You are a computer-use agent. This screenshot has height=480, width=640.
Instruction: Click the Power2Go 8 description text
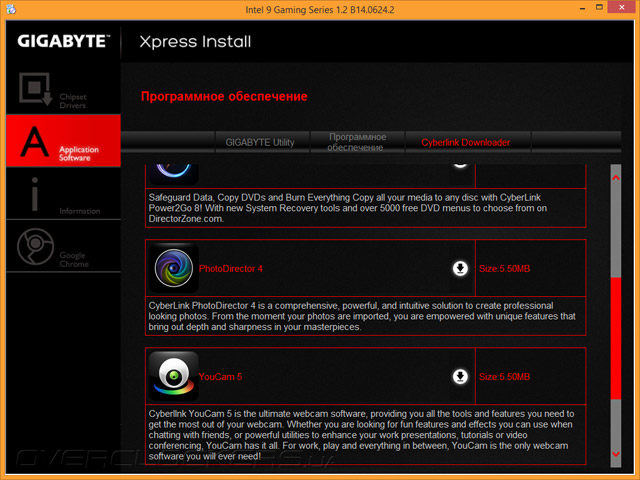click(x=348, y=208)
